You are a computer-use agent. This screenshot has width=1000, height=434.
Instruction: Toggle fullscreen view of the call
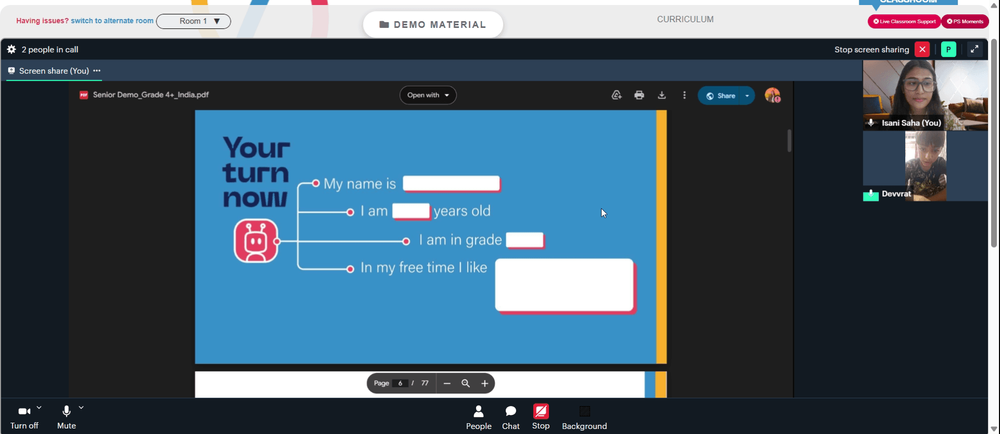(x=974, y=49)
